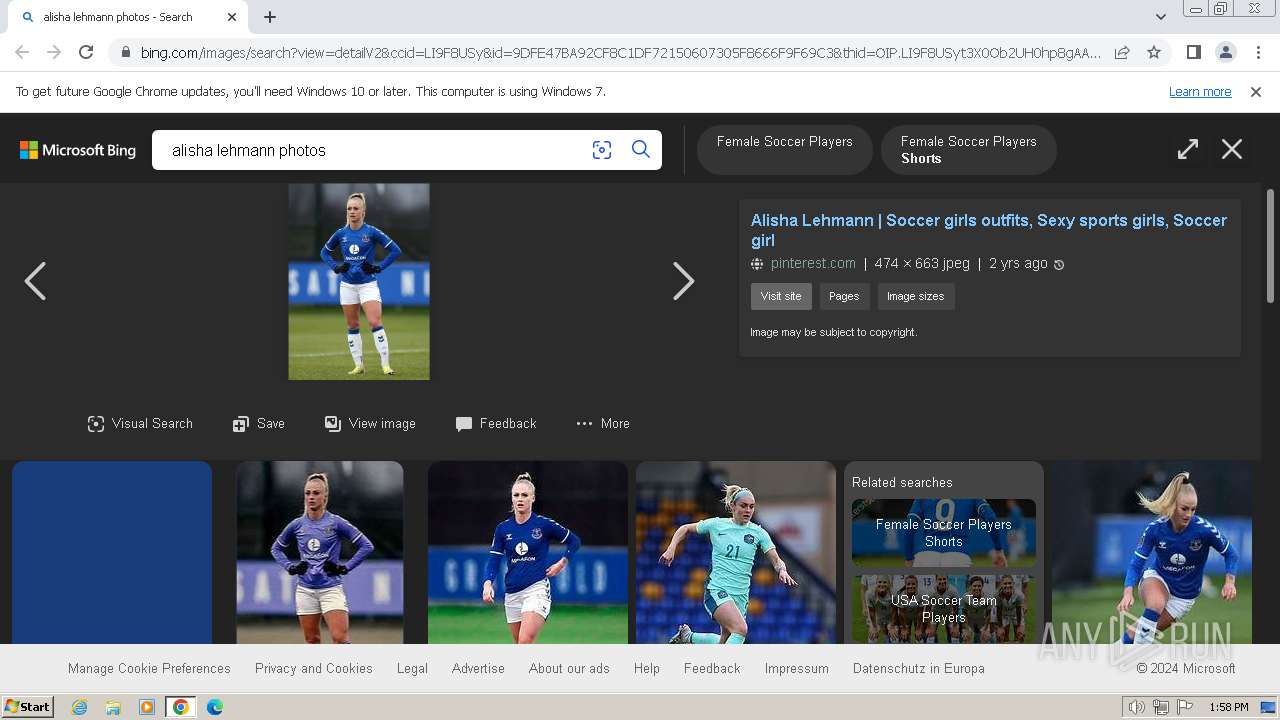Image resolution: width=1280 pixels, height=720 pixels.
Task: Select Female Soccer Players Shorts chip
Action: click(968, 149)
